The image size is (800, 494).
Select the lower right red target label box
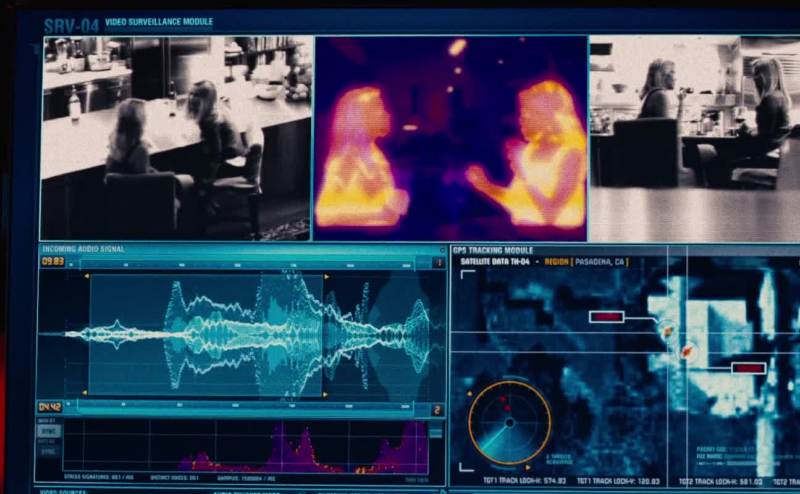tap(748, 368)
